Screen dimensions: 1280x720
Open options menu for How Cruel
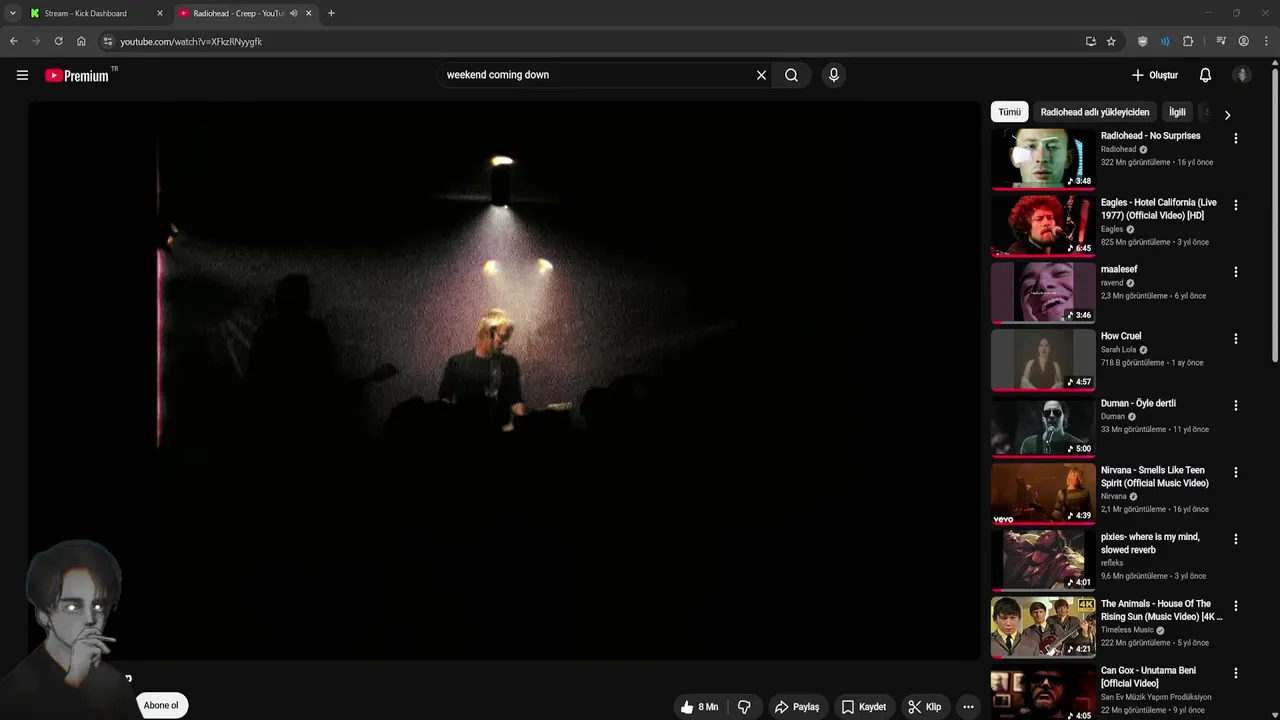pos(1236,339)
